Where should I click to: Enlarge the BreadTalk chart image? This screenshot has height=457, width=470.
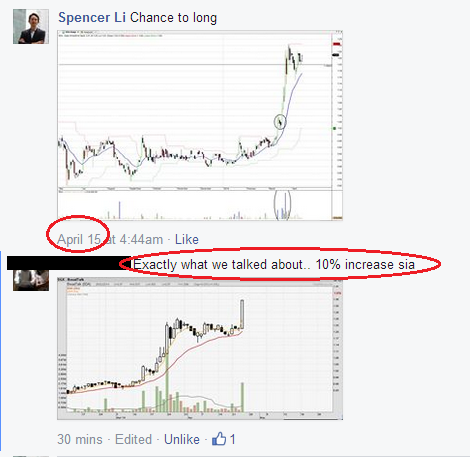pyautogui.click(x=200, y=348)
